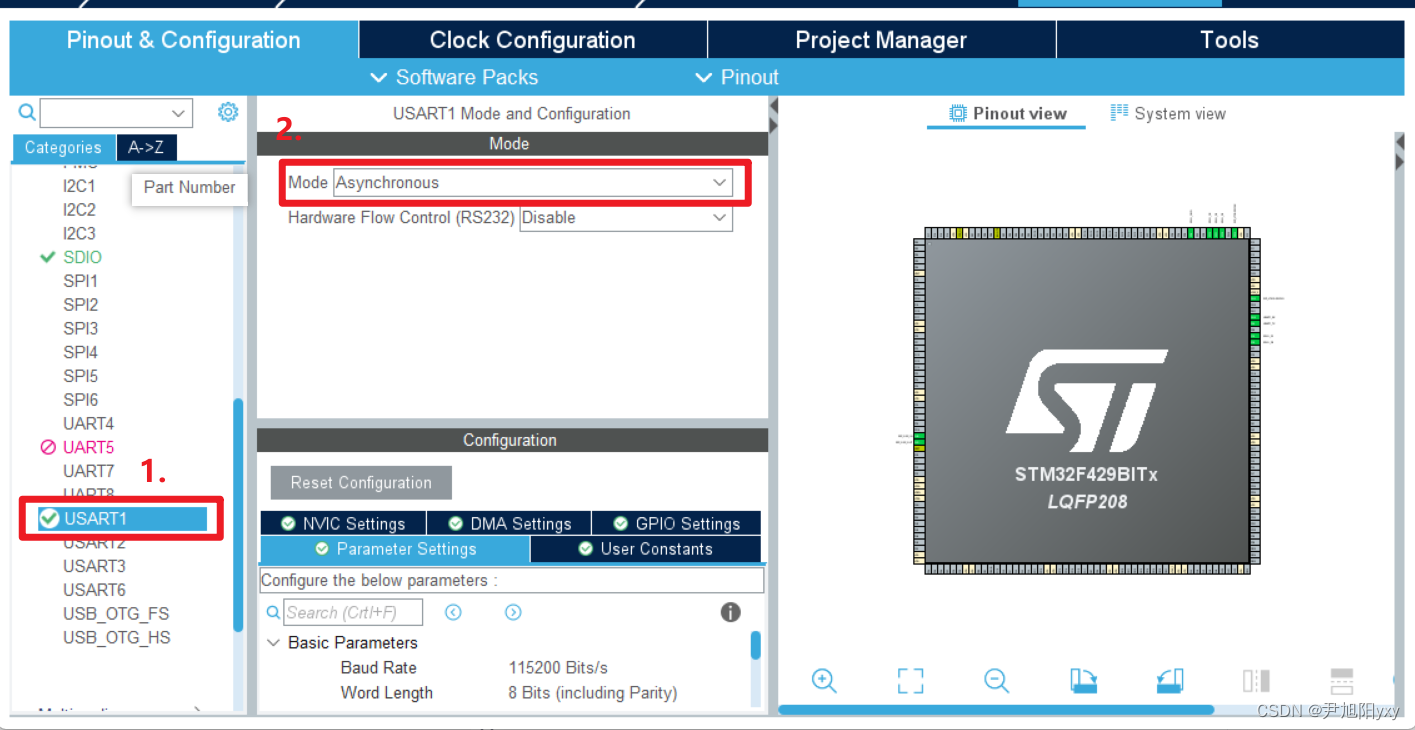Image resolution: width=1415 pixels, height=730 pixels.
Task: Open the GPIO Settings tab
Action: point(676,523)
